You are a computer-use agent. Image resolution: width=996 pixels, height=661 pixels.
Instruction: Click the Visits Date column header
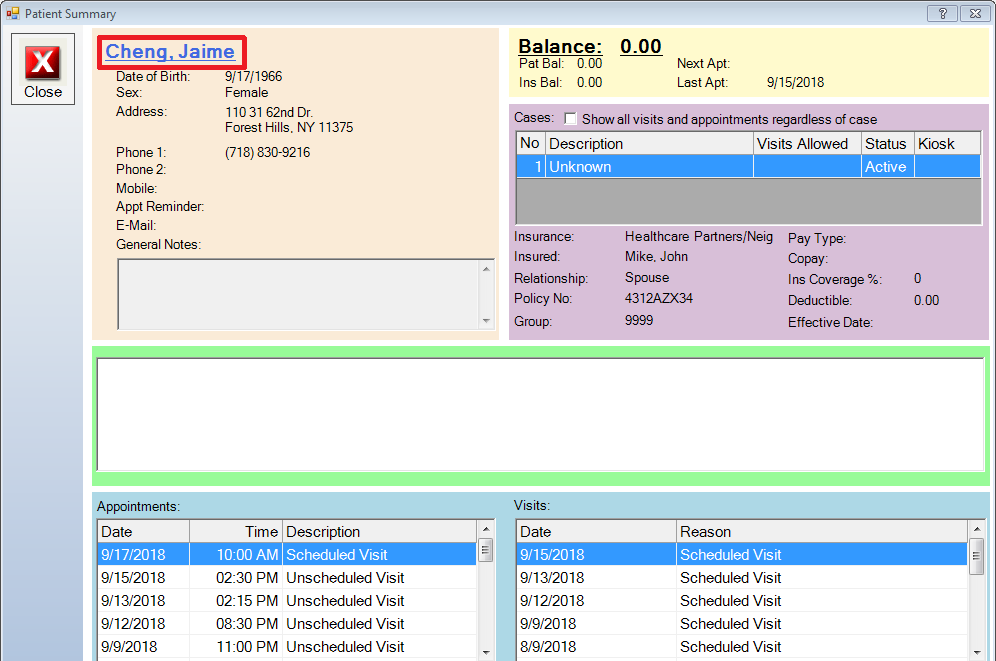pyautogui.click(x=596, y=531)
